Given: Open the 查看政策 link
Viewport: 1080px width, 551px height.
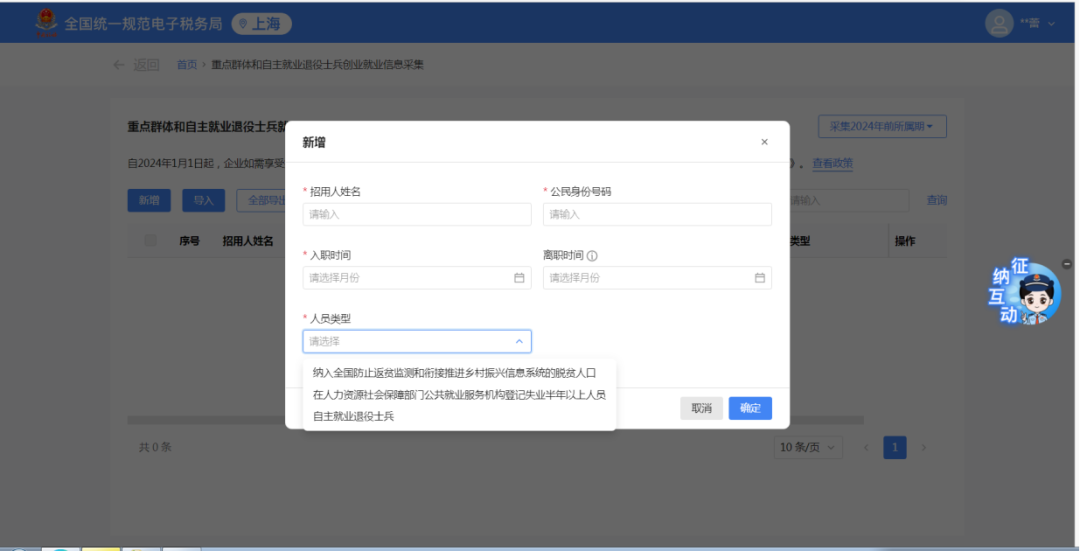Looking at the screenshot, I should coord(832,163).
